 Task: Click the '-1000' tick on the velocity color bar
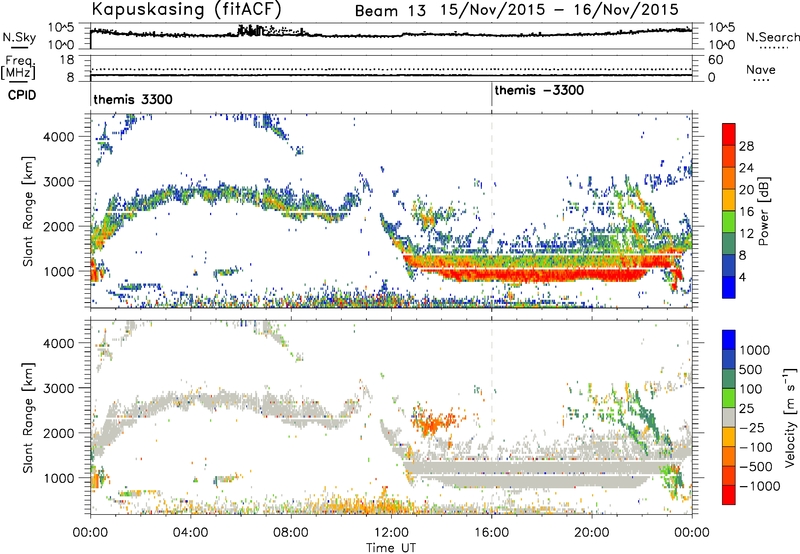759,486
